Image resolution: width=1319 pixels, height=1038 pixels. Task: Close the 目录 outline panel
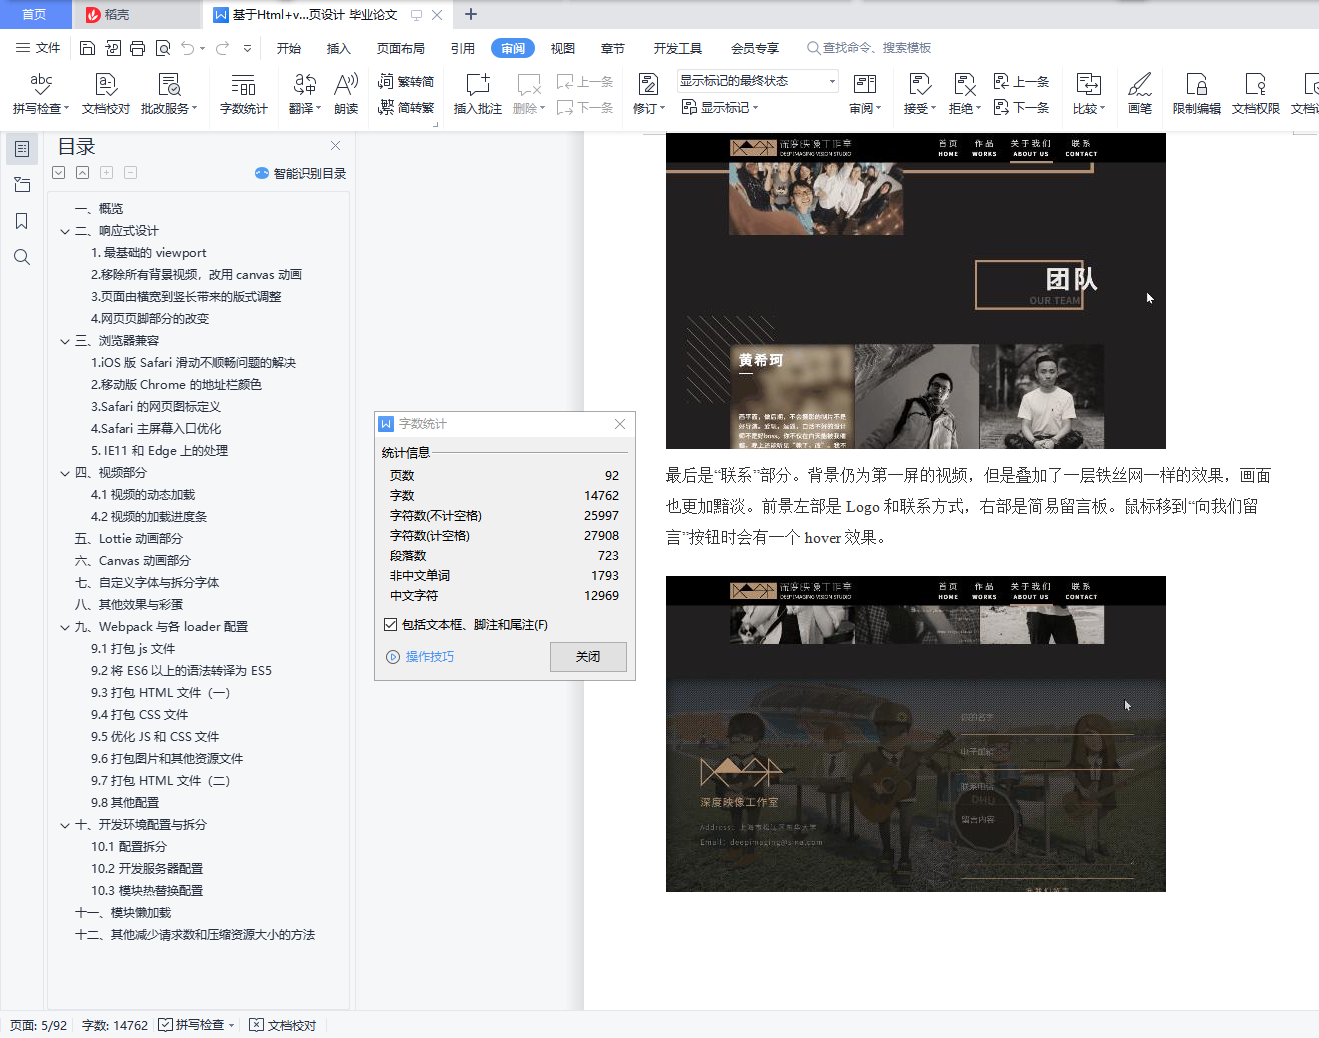point(336,146)
